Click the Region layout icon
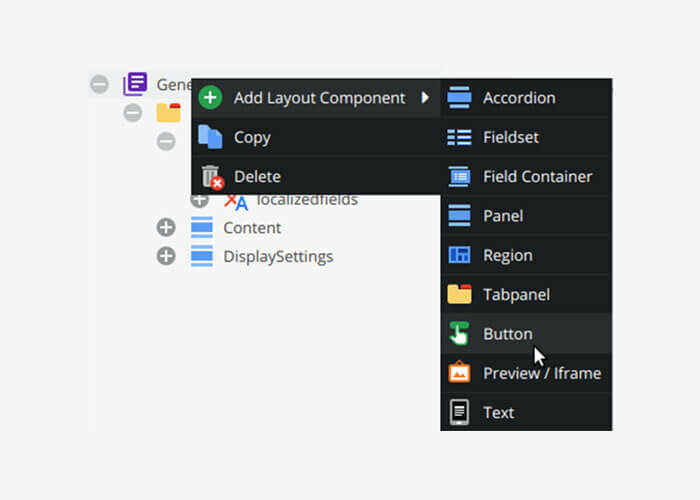The height and width of the screenshot is (500, 700). pyautogui.click(x=459, y=255)
